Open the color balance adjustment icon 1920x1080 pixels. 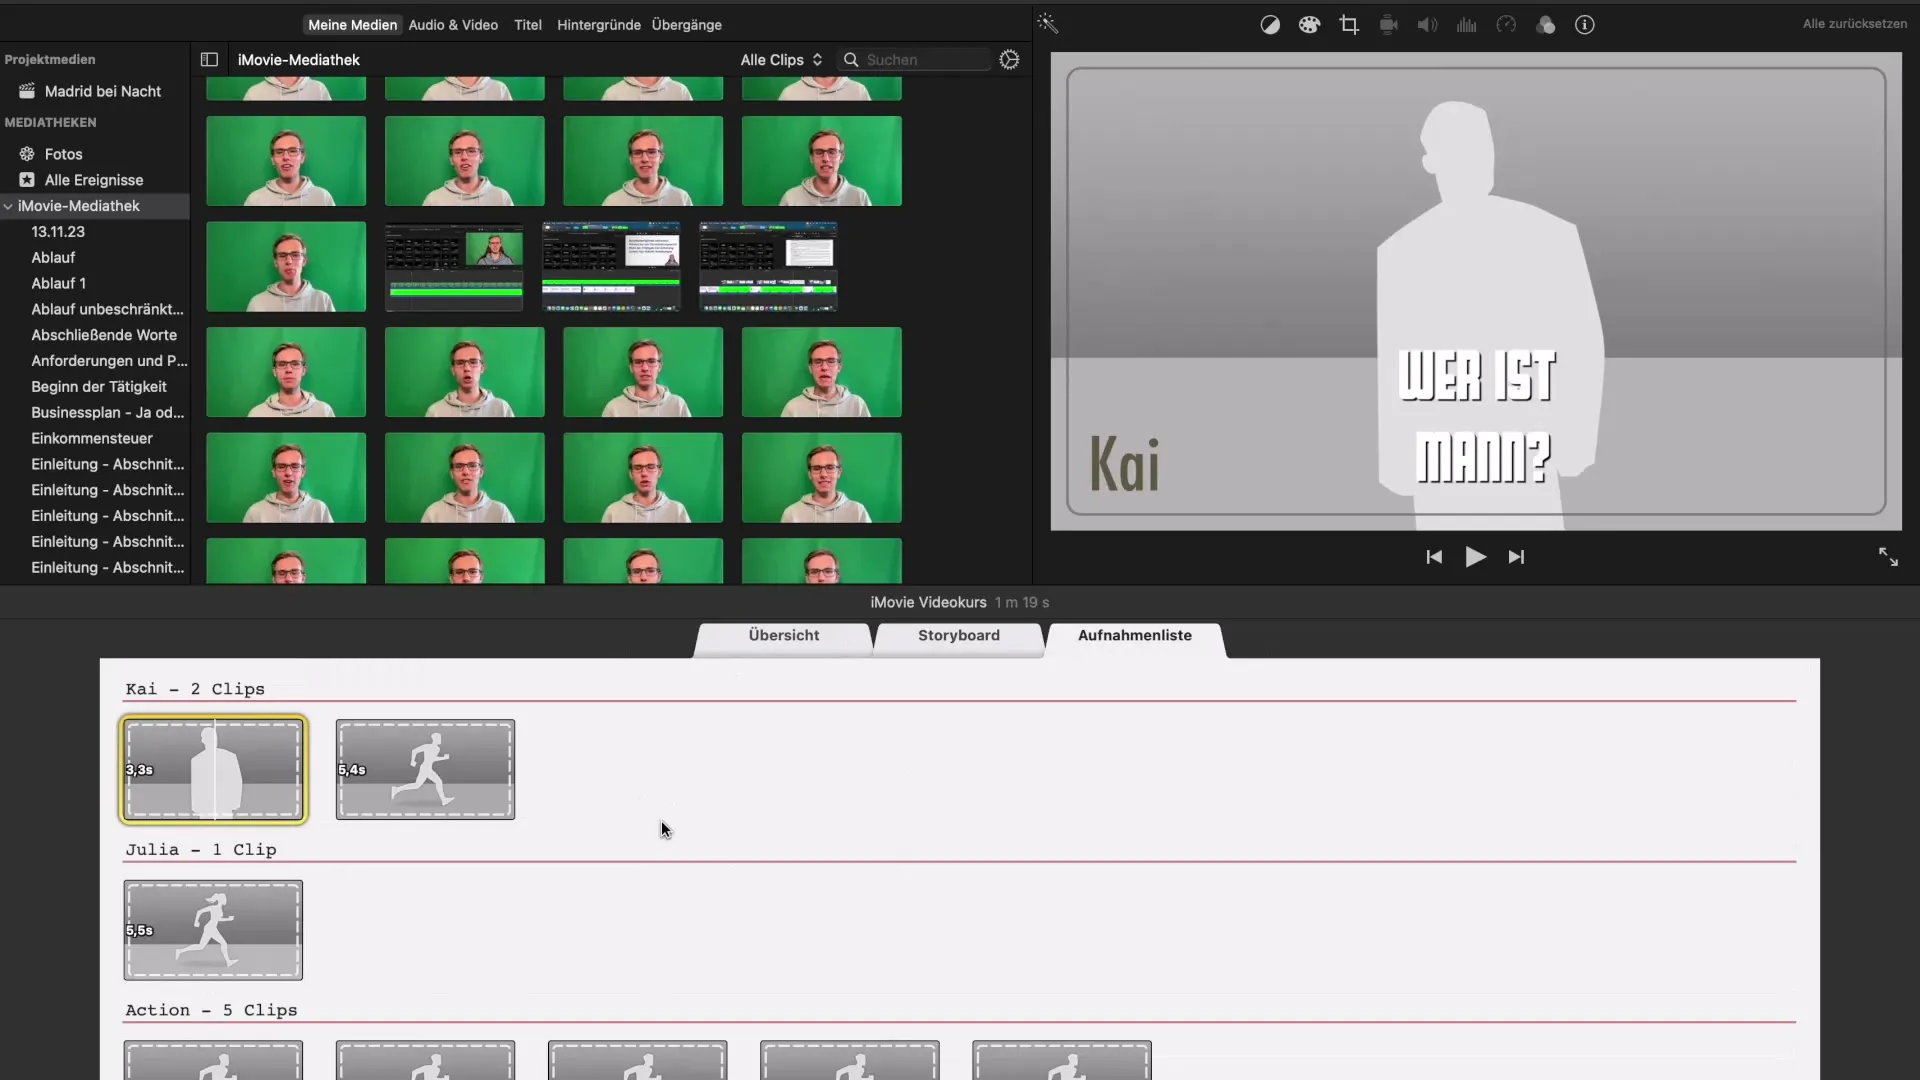[x=1270, y=25]
